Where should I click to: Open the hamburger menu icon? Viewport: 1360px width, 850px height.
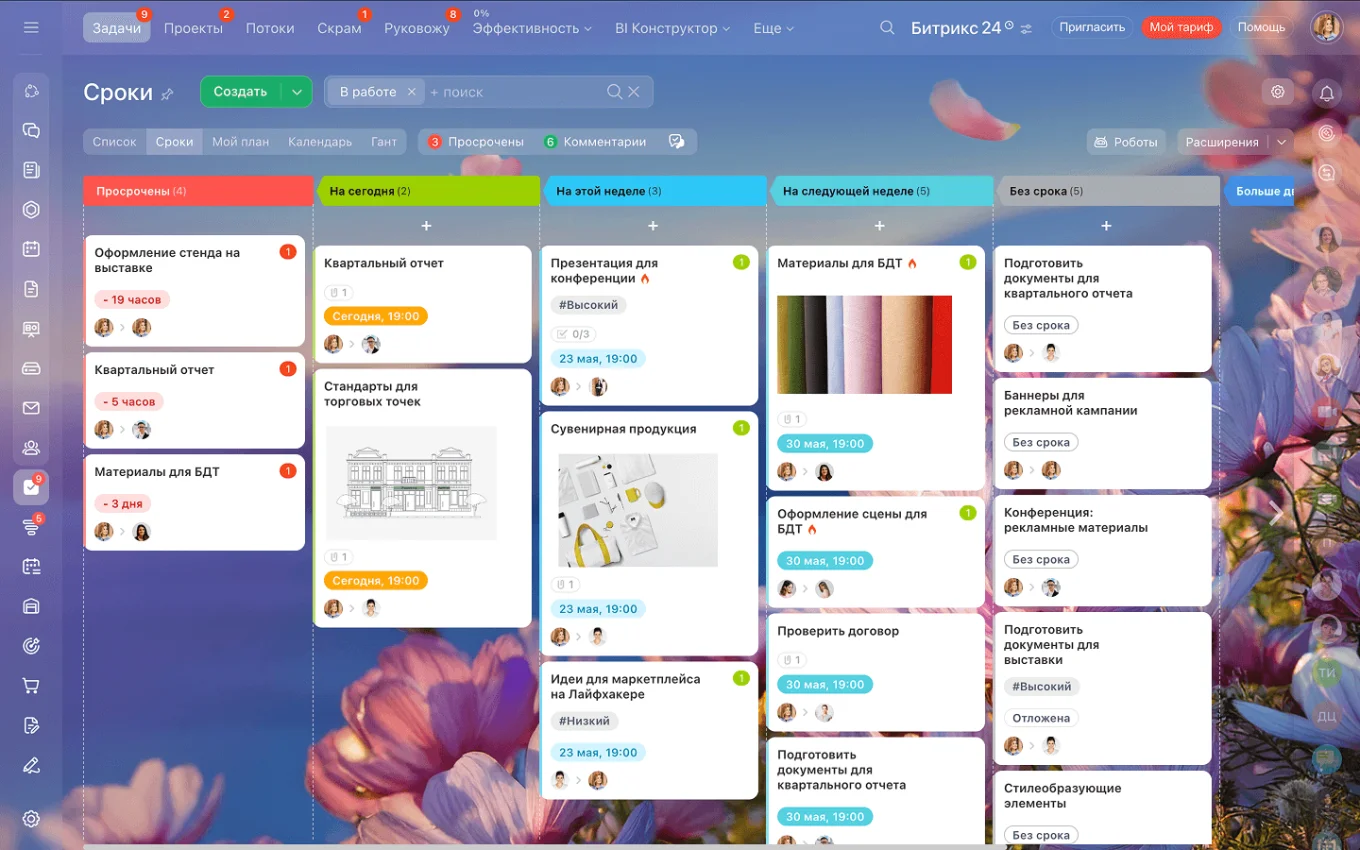(x=31, y=27)
